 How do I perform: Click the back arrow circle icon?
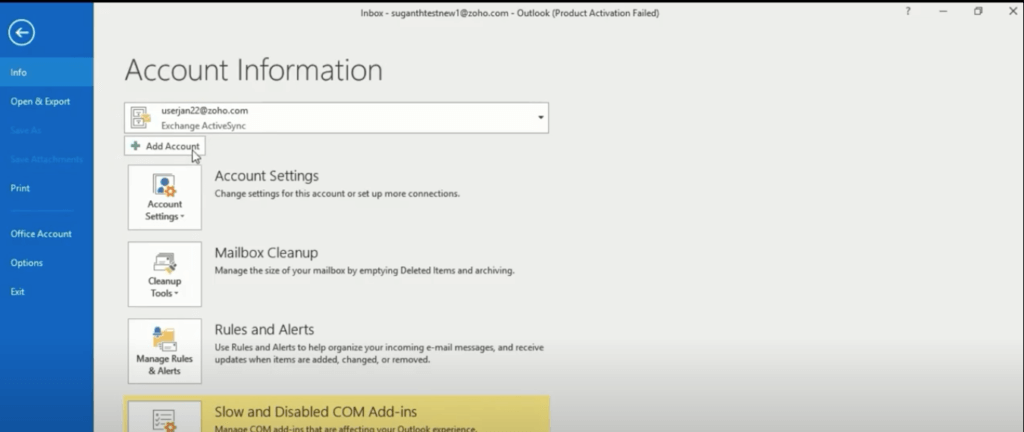(22, 33)
